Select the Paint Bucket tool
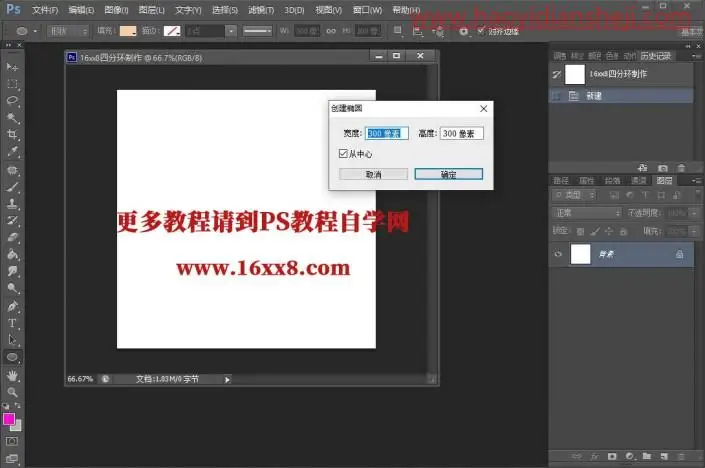 [x=12, y=254]
